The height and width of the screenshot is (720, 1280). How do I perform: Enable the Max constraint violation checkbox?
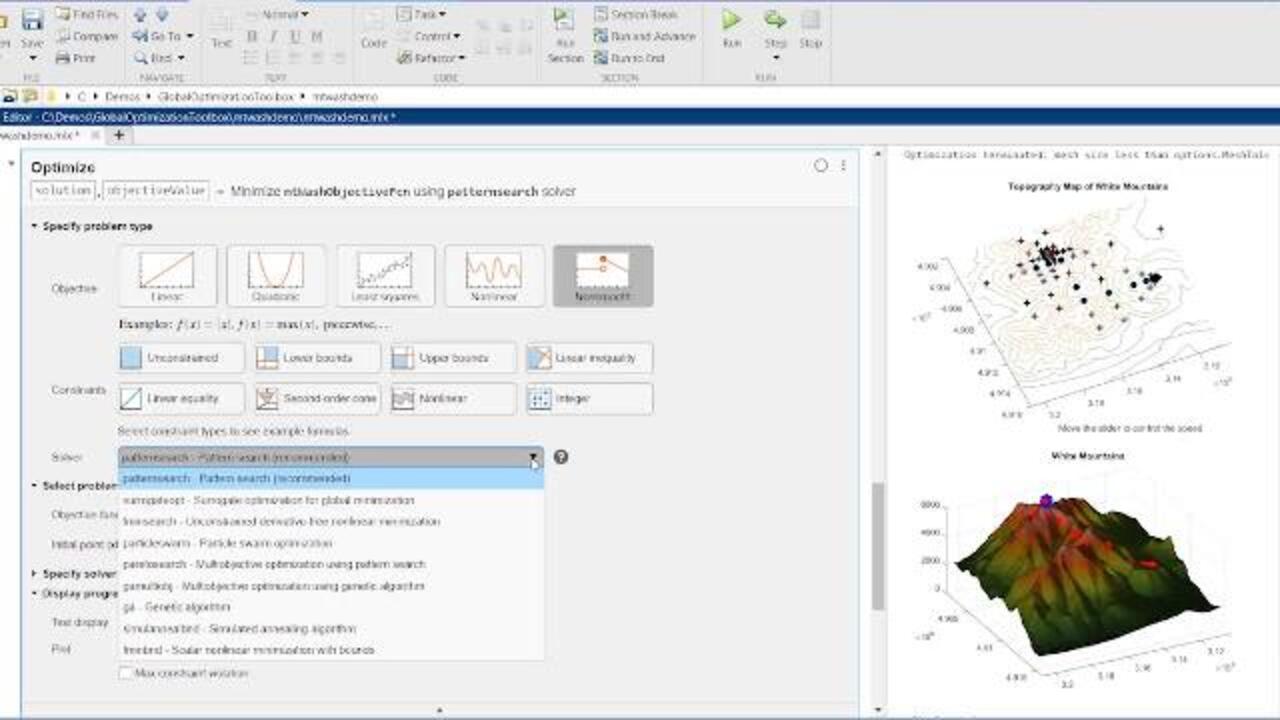click(x=126, y=674)
